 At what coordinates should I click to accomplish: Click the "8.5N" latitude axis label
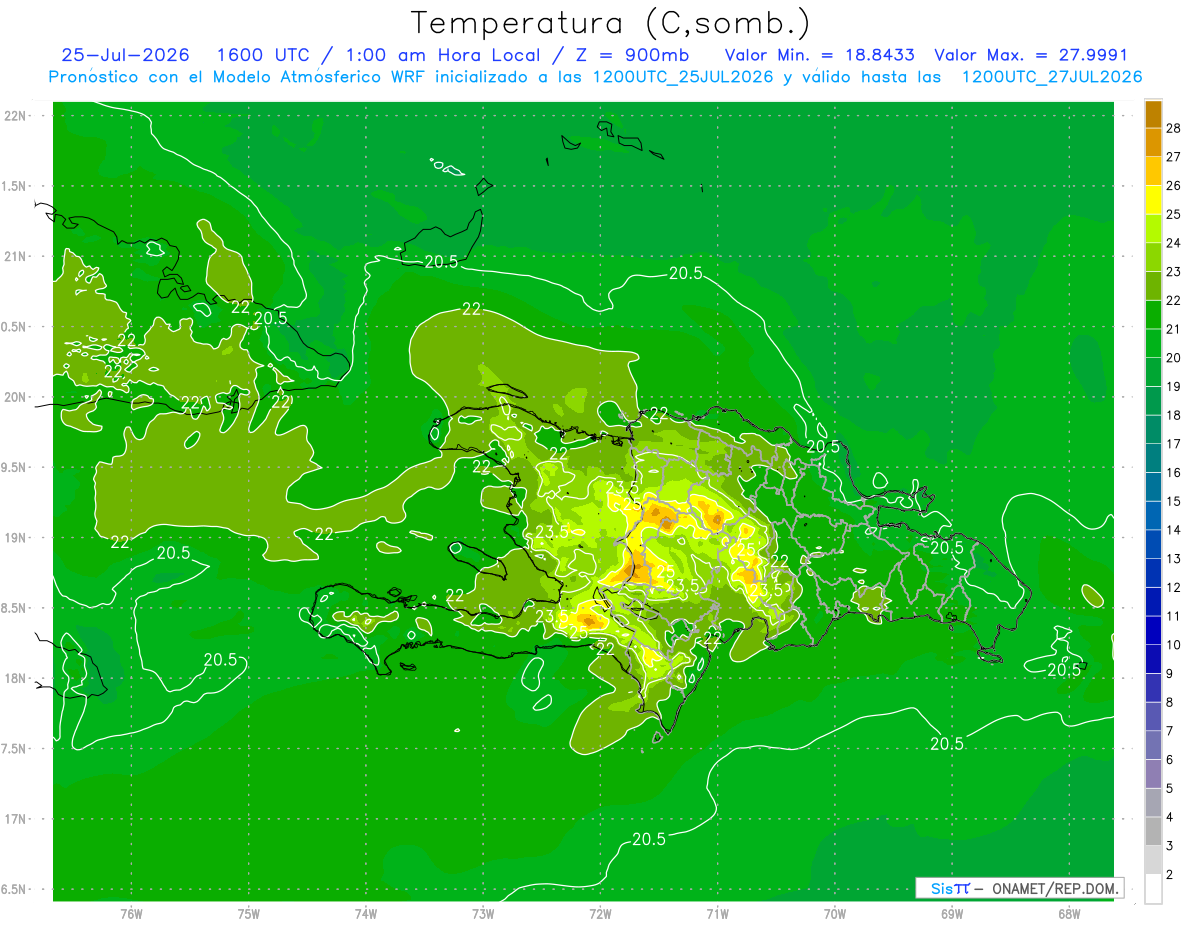tap(14, 608)
